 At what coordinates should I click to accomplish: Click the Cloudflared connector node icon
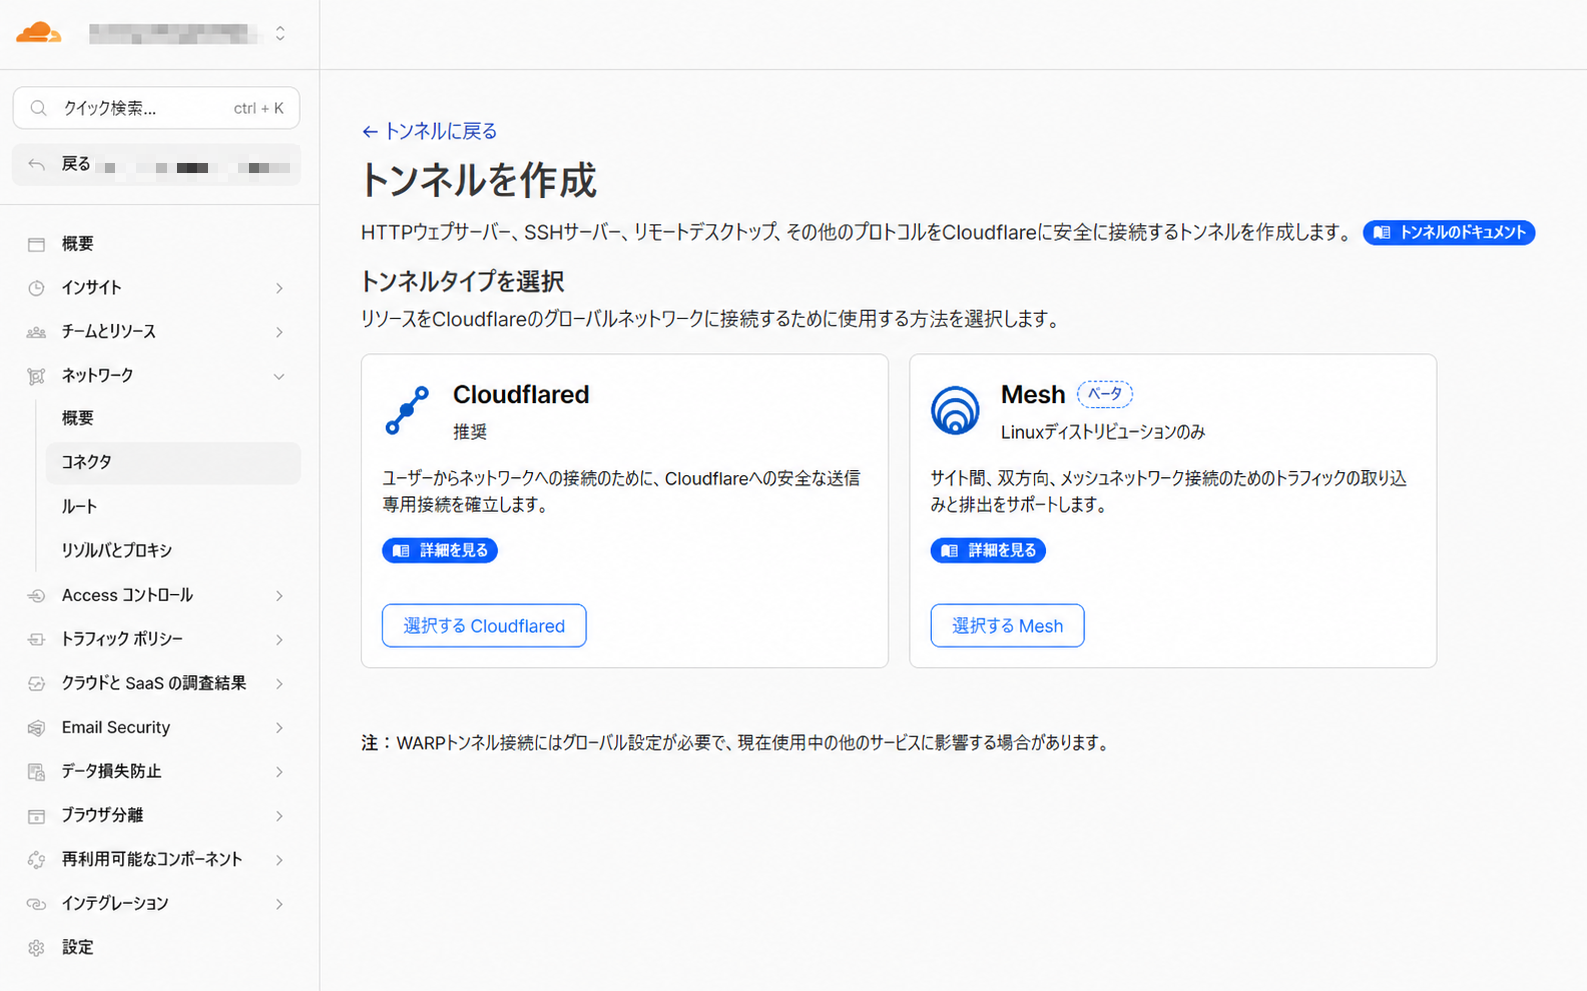(407, 411)
